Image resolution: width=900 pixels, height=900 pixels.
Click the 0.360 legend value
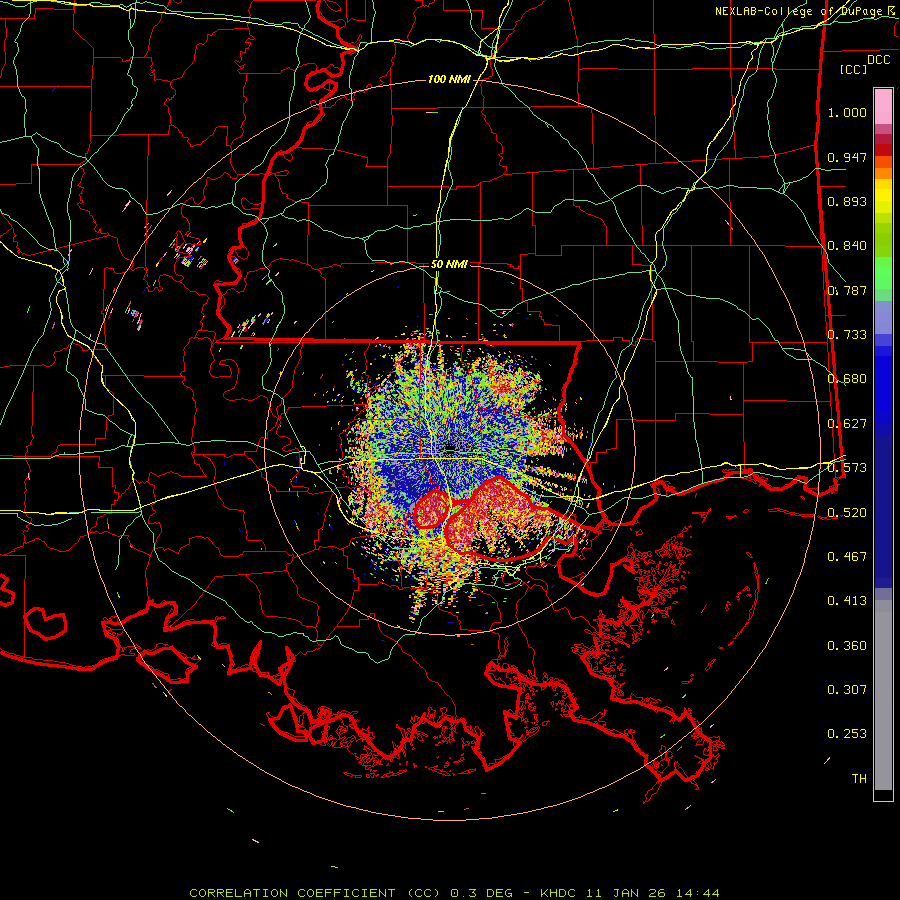tap(847, 646)
